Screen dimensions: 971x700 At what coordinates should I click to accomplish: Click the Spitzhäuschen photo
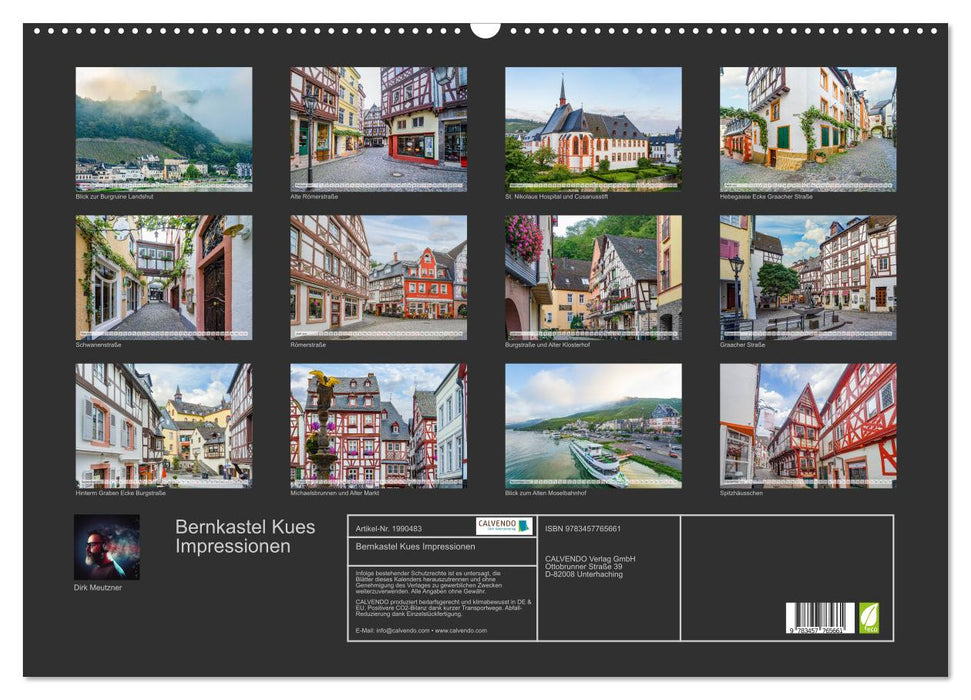tap(807, 425)
